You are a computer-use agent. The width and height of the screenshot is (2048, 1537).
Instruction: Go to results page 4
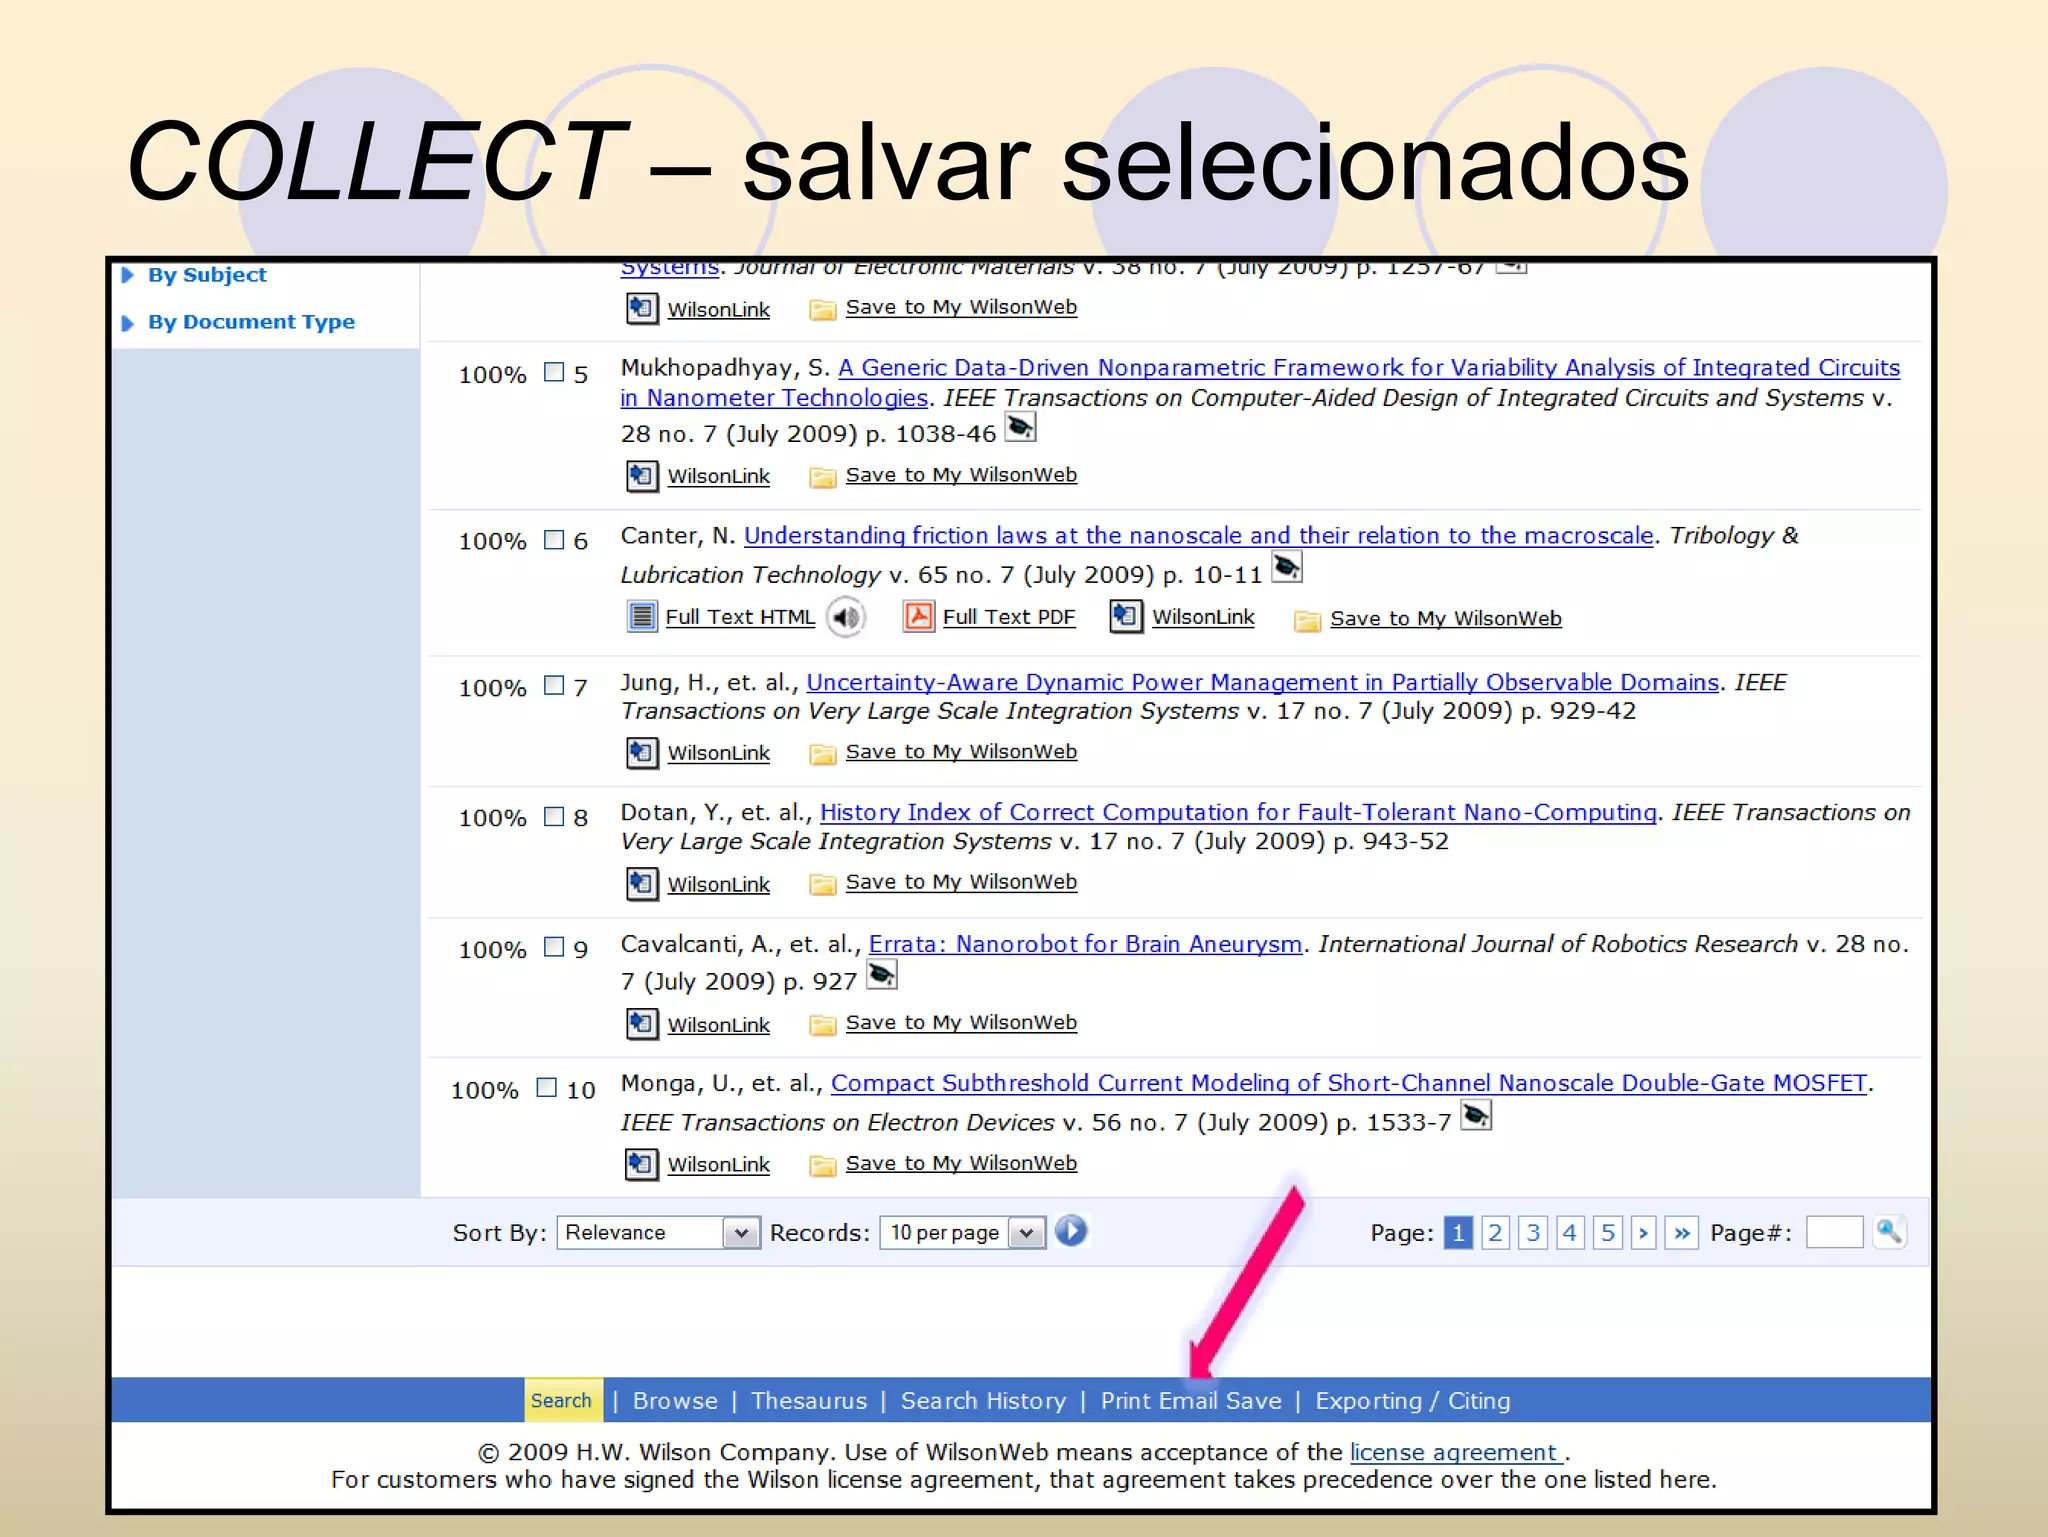pyautogui.click(x=1570, y=1232)
